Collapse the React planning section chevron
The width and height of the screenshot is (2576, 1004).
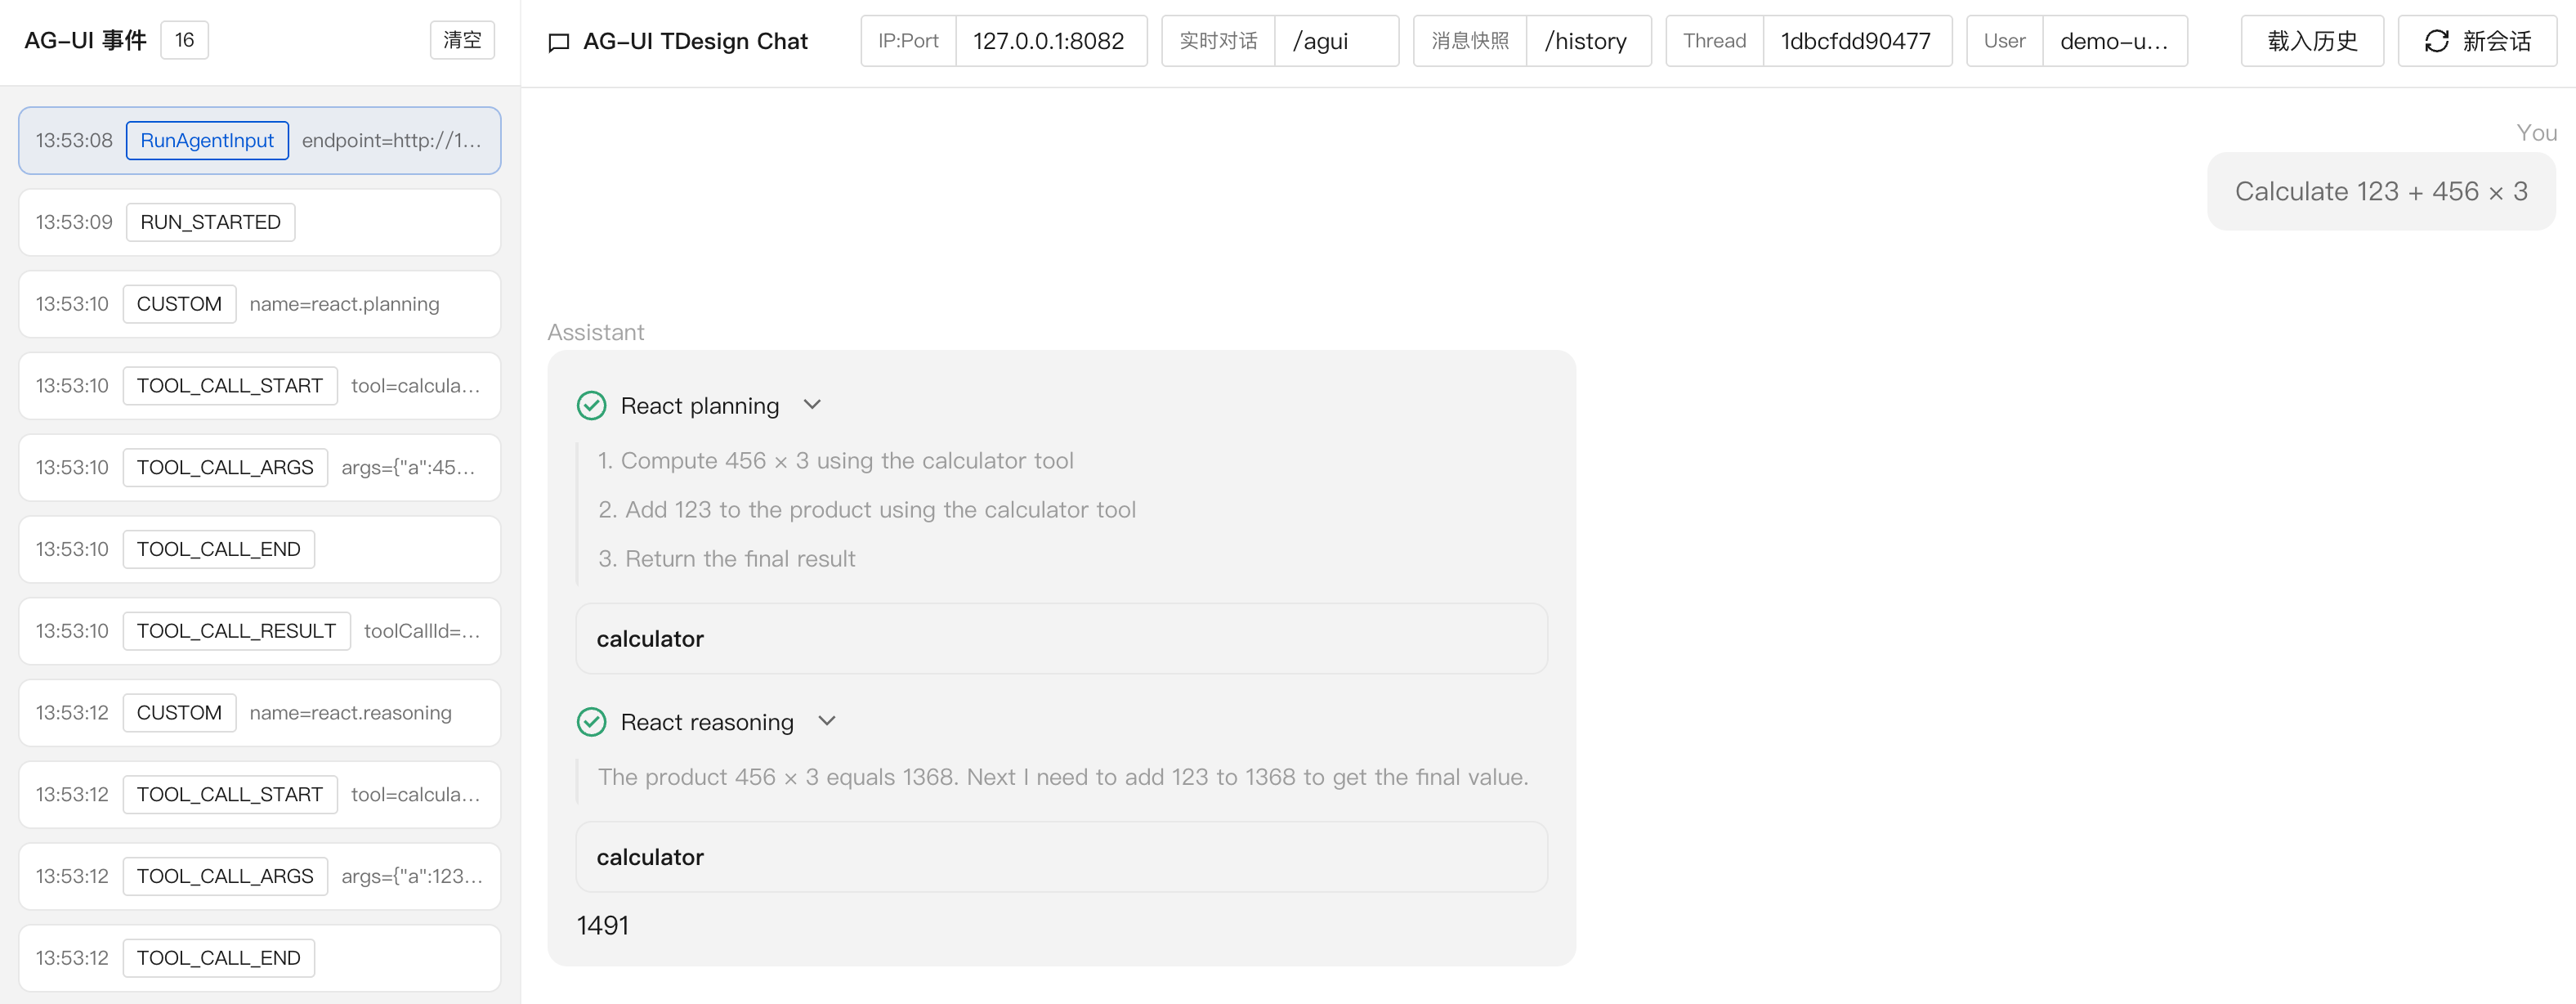coord(812,405)
